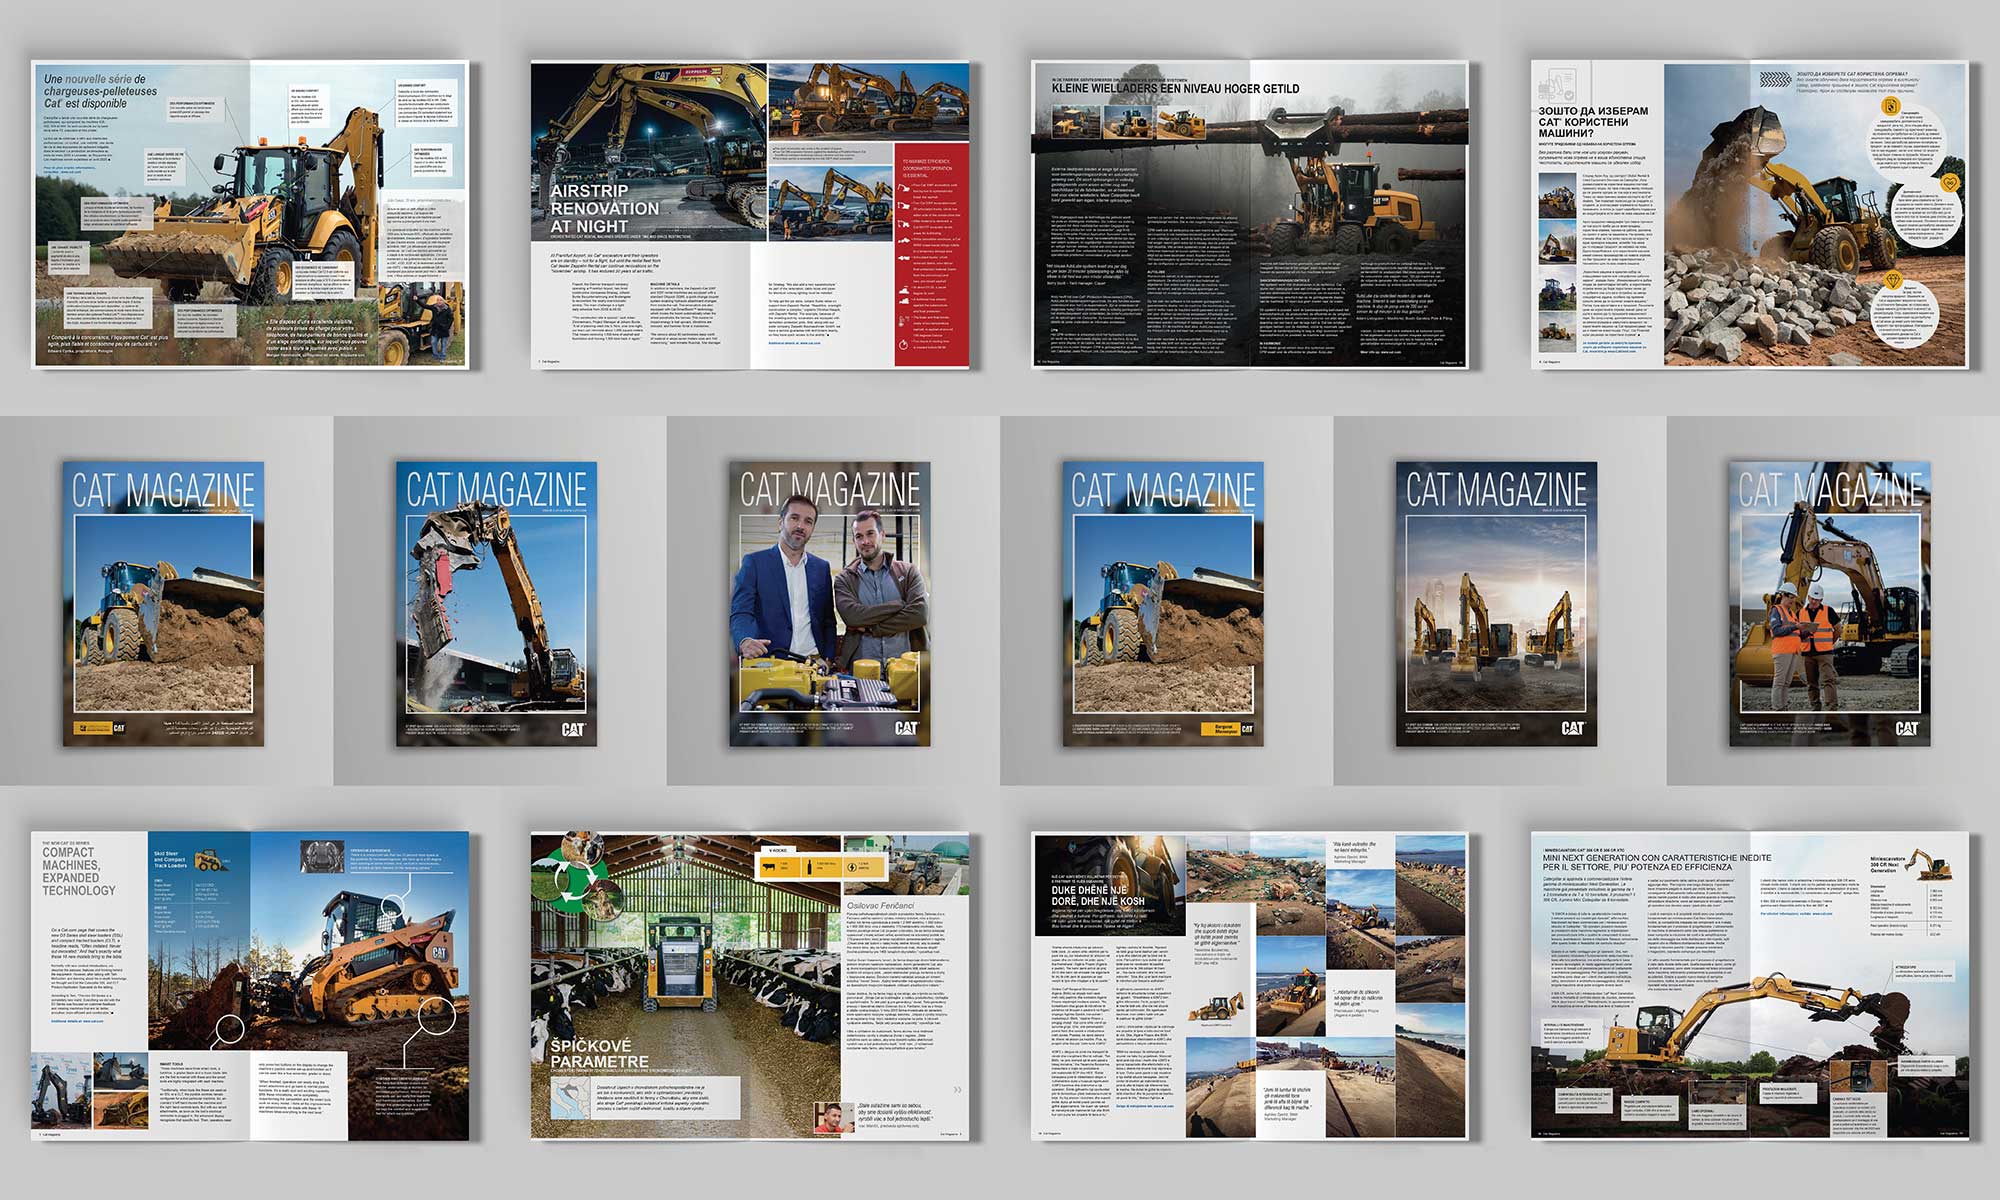
Task: Click the Croatia map inset on the Slovak spread
Action: (568, 1098)
